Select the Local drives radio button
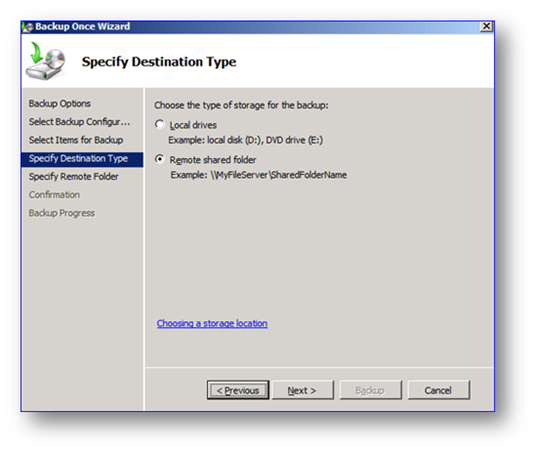536x453 pixels. [160, 125]
